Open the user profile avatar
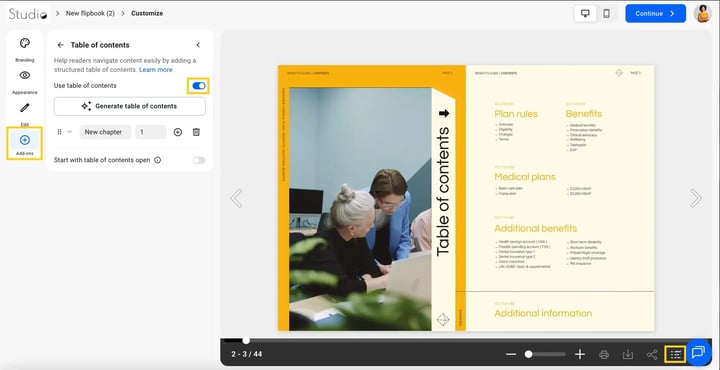 (703, 13)
